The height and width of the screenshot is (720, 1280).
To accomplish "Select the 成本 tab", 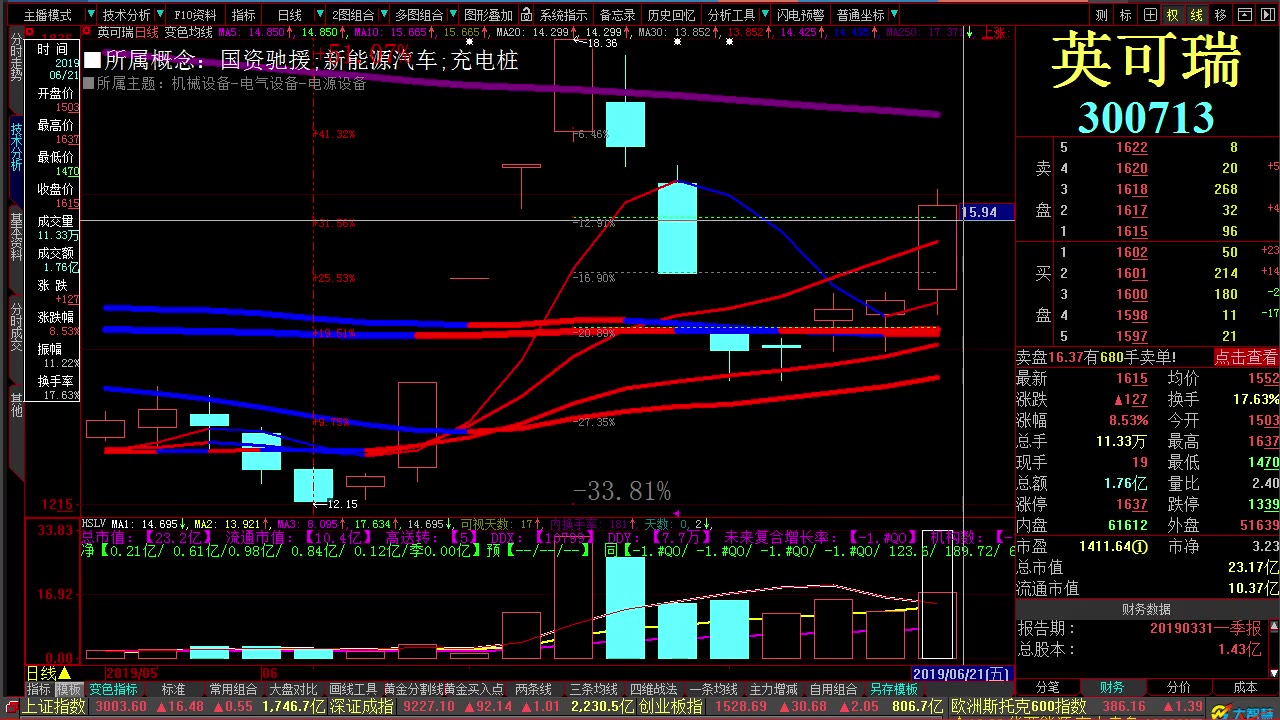I will pyautogui.click(x=1245, y=688).
